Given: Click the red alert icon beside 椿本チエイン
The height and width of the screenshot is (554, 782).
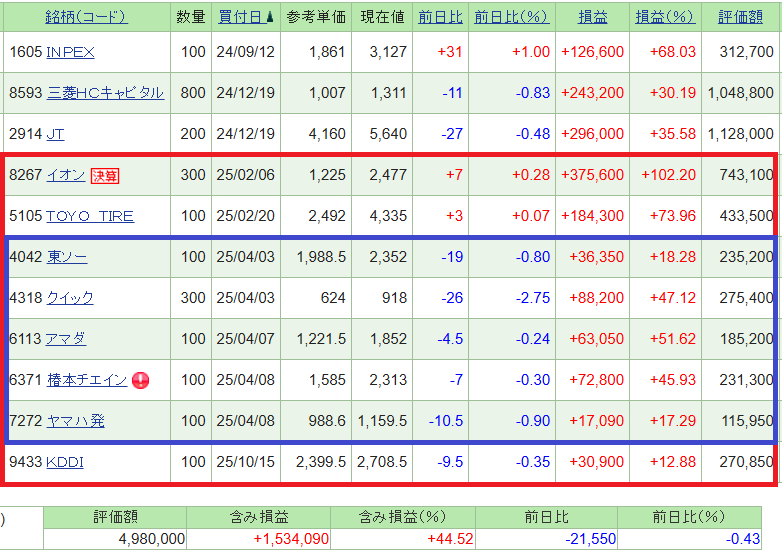Looking at the screenshot, I should [140, 380].
